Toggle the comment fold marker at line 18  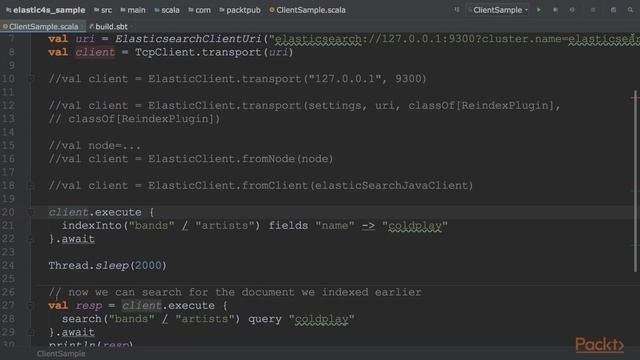pyautogui.click(x=31, y=186)
